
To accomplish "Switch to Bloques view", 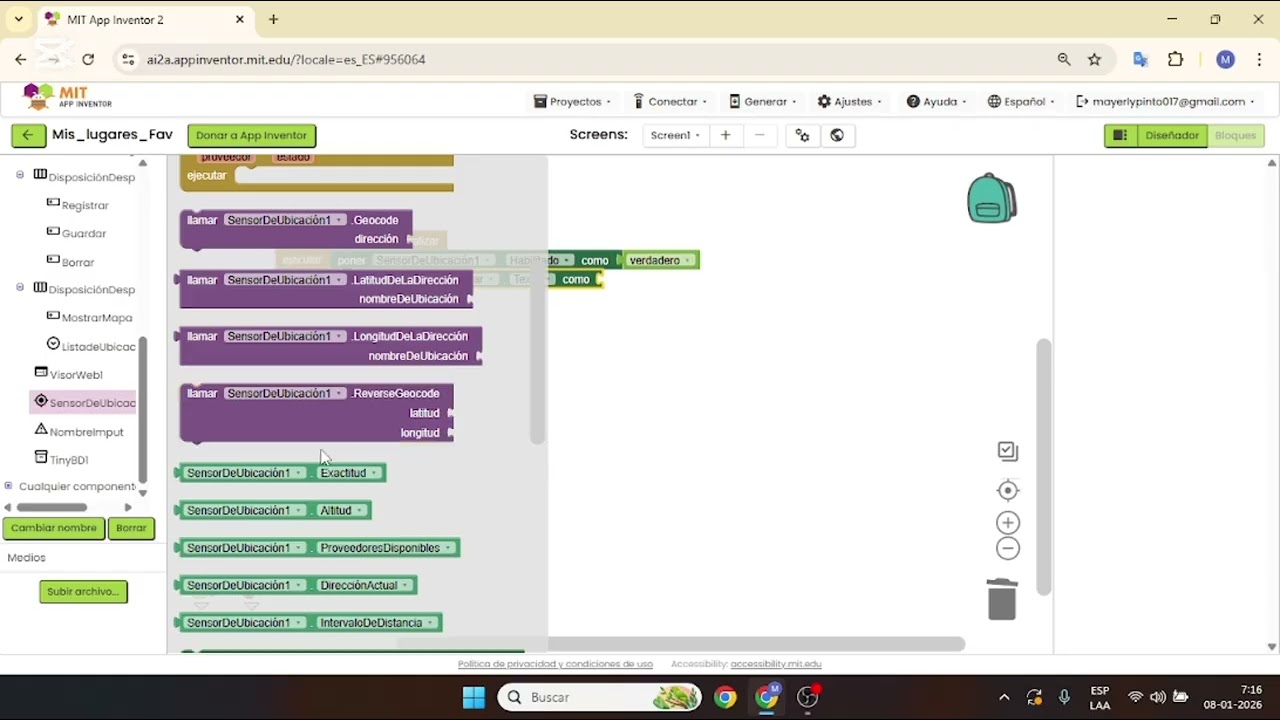I will 1235,135.
